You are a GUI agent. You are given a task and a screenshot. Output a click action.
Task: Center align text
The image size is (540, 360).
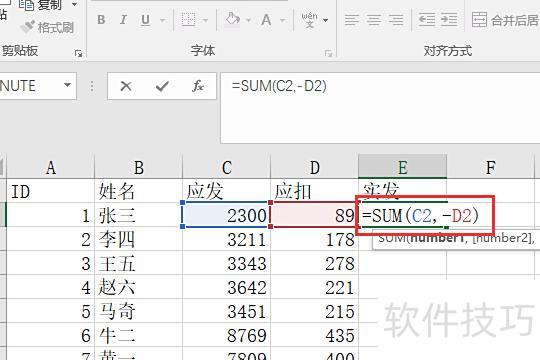pyautogui.click(x=374, y=20)
